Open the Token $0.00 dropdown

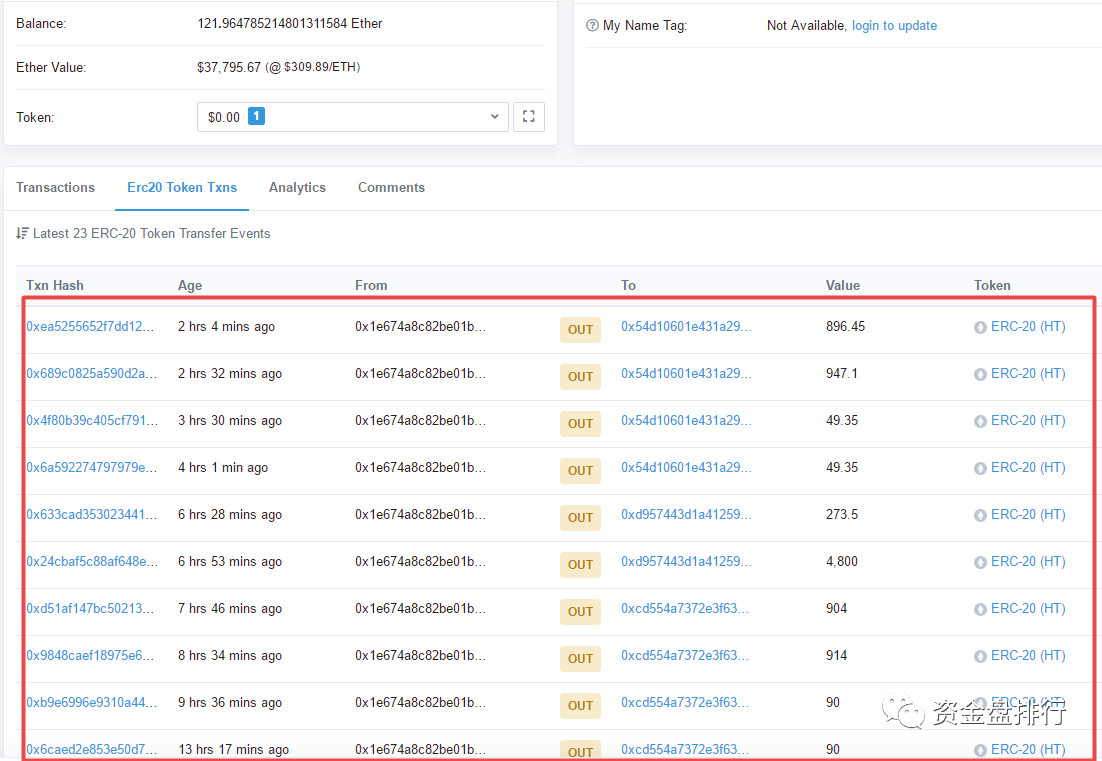tap(352, 117)
